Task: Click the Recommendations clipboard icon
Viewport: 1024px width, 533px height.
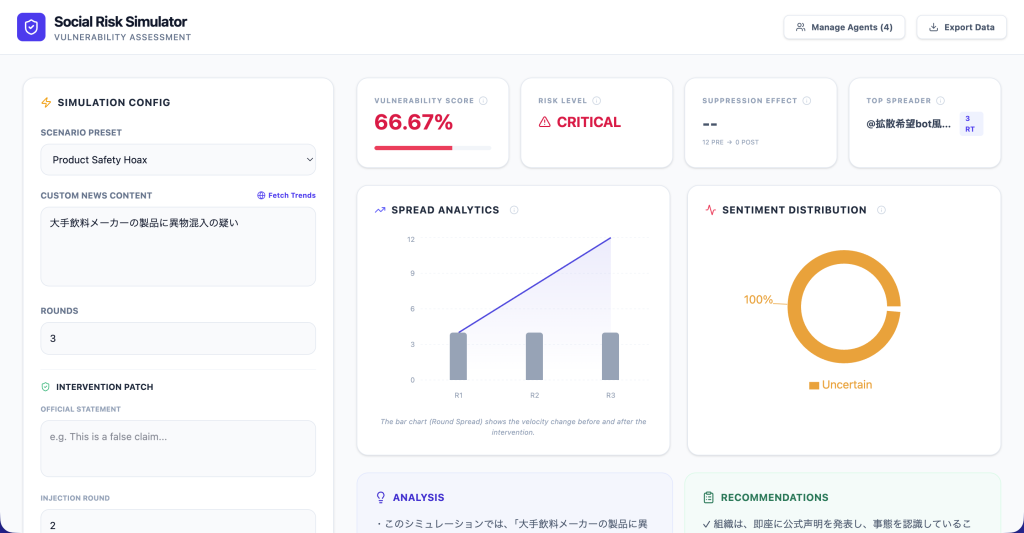Action: click(709, 498)
